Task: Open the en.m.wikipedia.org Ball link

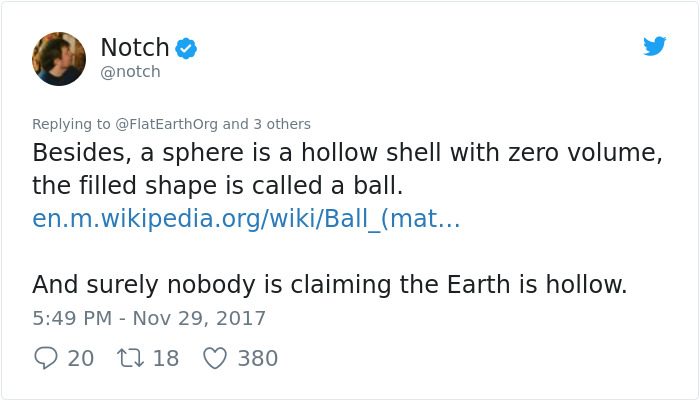Action: click(246, 219)
